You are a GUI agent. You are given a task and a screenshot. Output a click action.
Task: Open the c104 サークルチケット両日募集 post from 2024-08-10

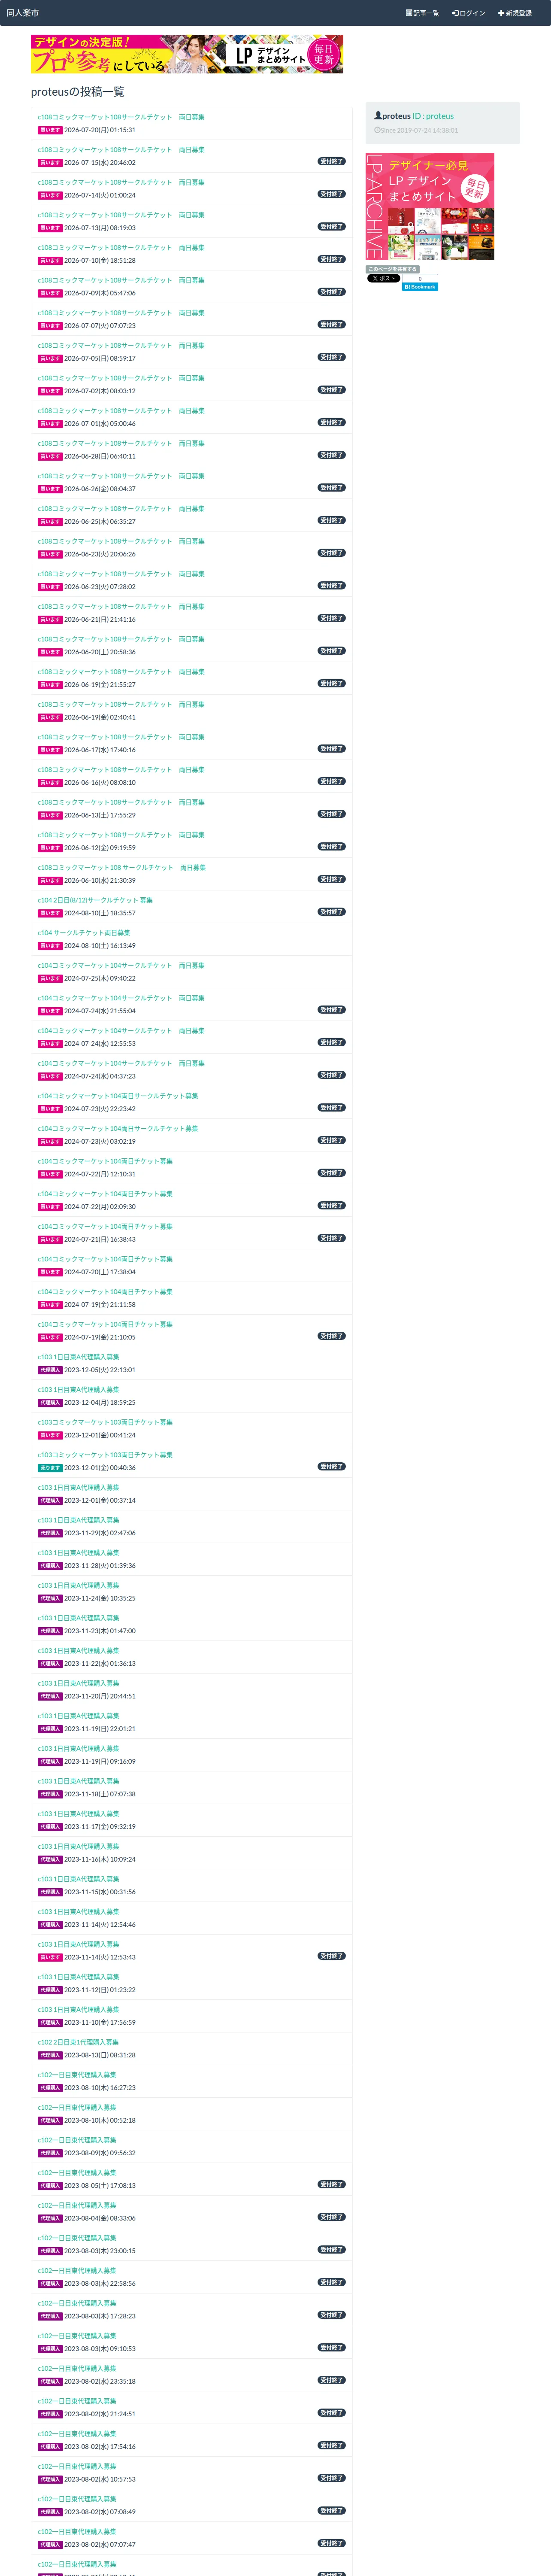tap(84, 933)
